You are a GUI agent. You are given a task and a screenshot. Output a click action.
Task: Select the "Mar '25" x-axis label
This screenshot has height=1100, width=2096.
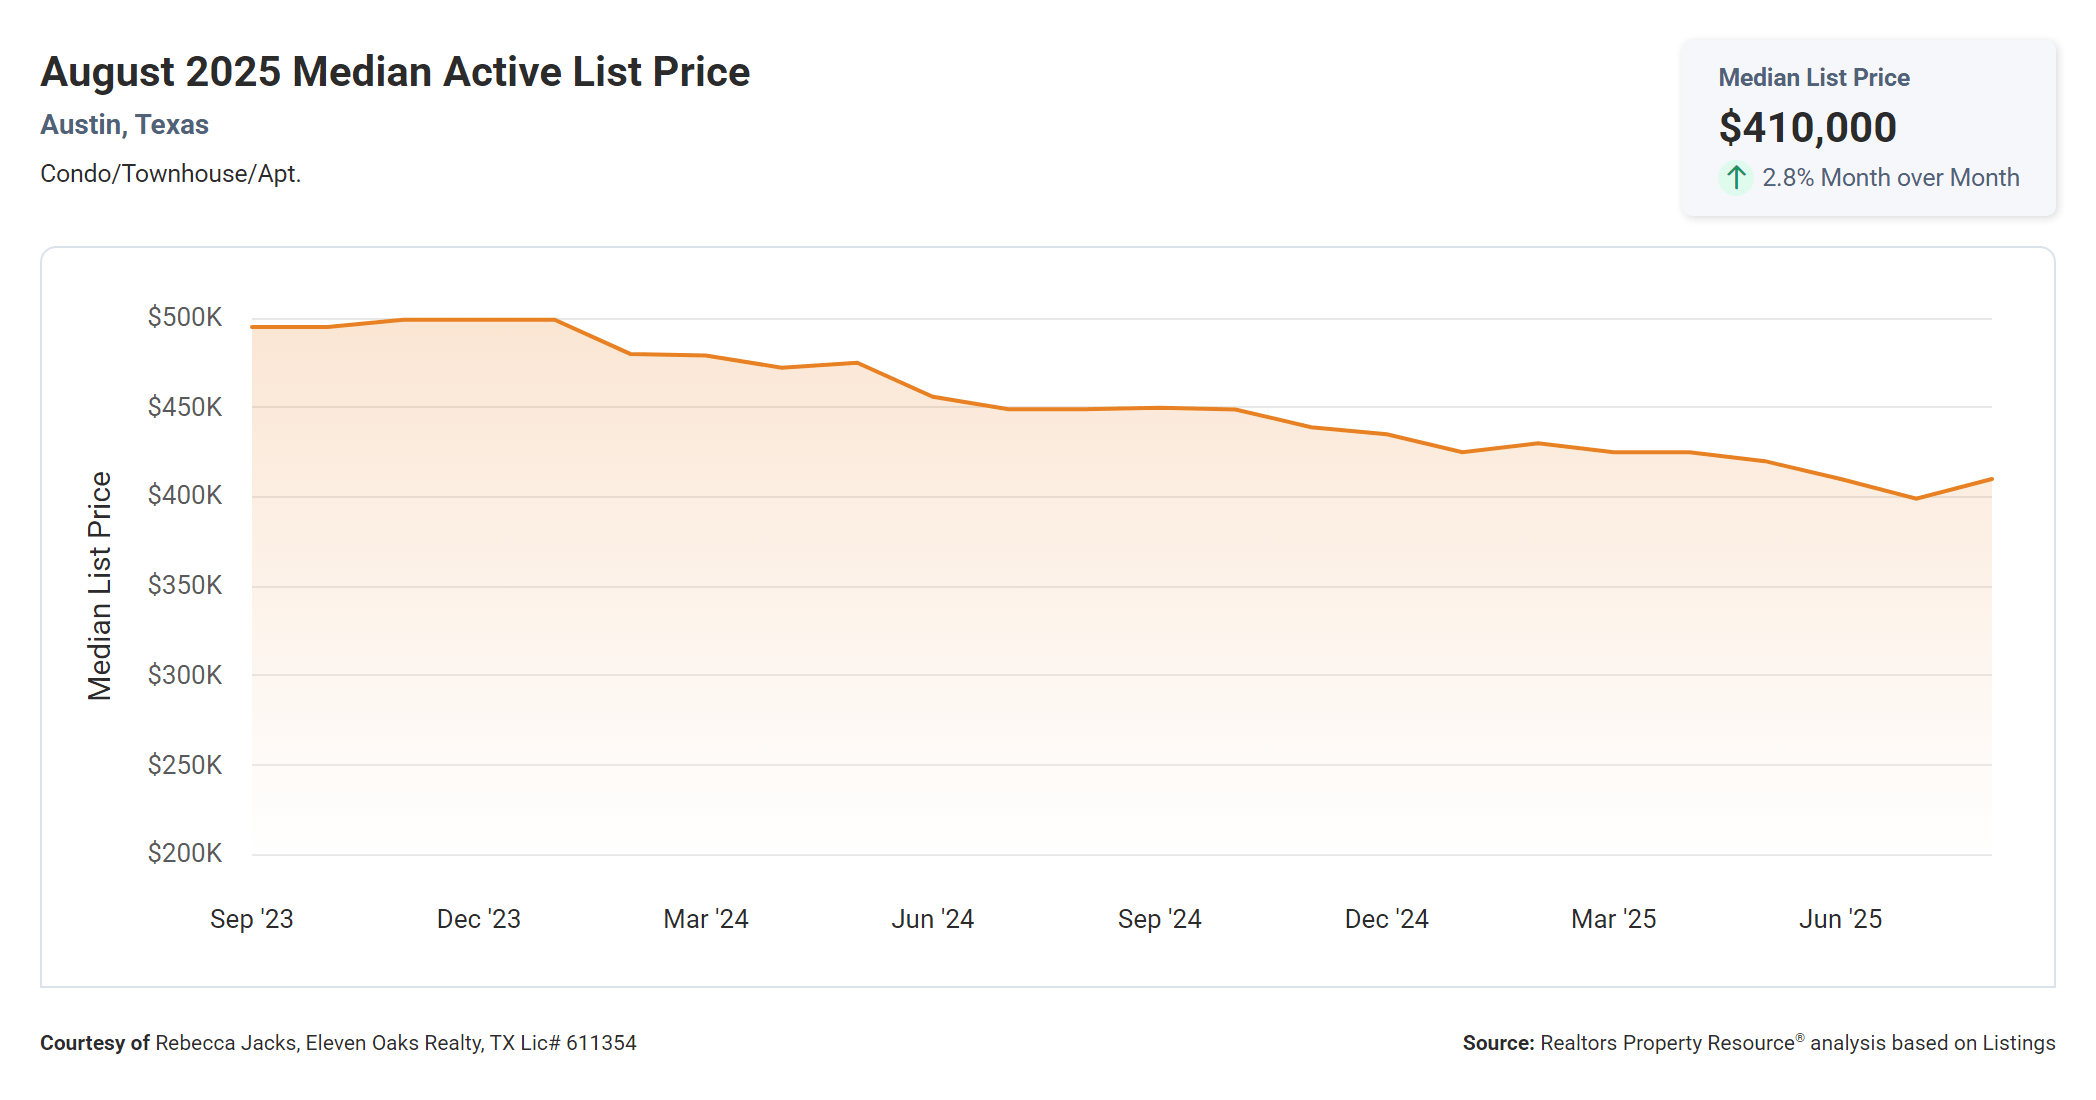tap(1614, 919)
